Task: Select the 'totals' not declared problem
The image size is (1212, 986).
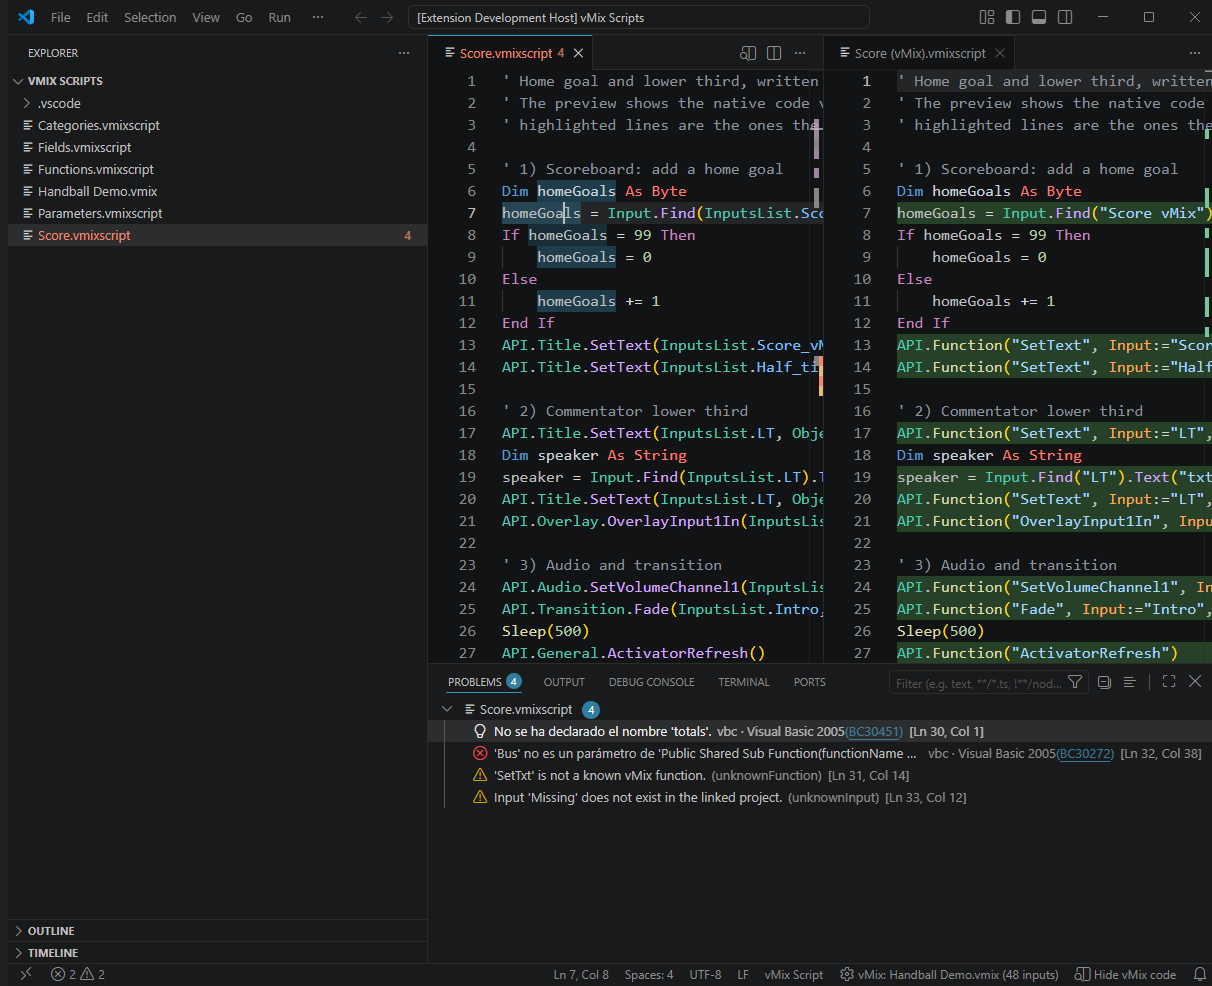Action: 820,731
